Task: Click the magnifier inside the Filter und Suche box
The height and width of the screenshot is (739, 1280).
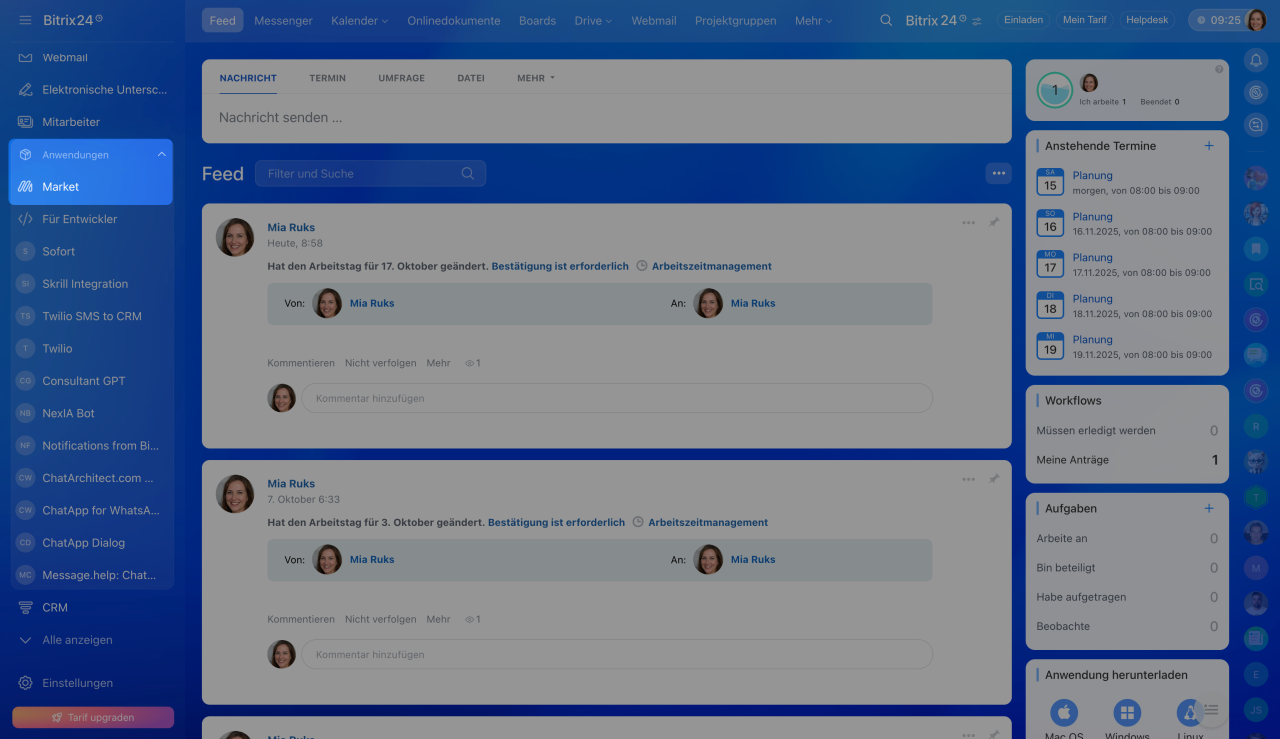Action: click(x=467, y=173)
